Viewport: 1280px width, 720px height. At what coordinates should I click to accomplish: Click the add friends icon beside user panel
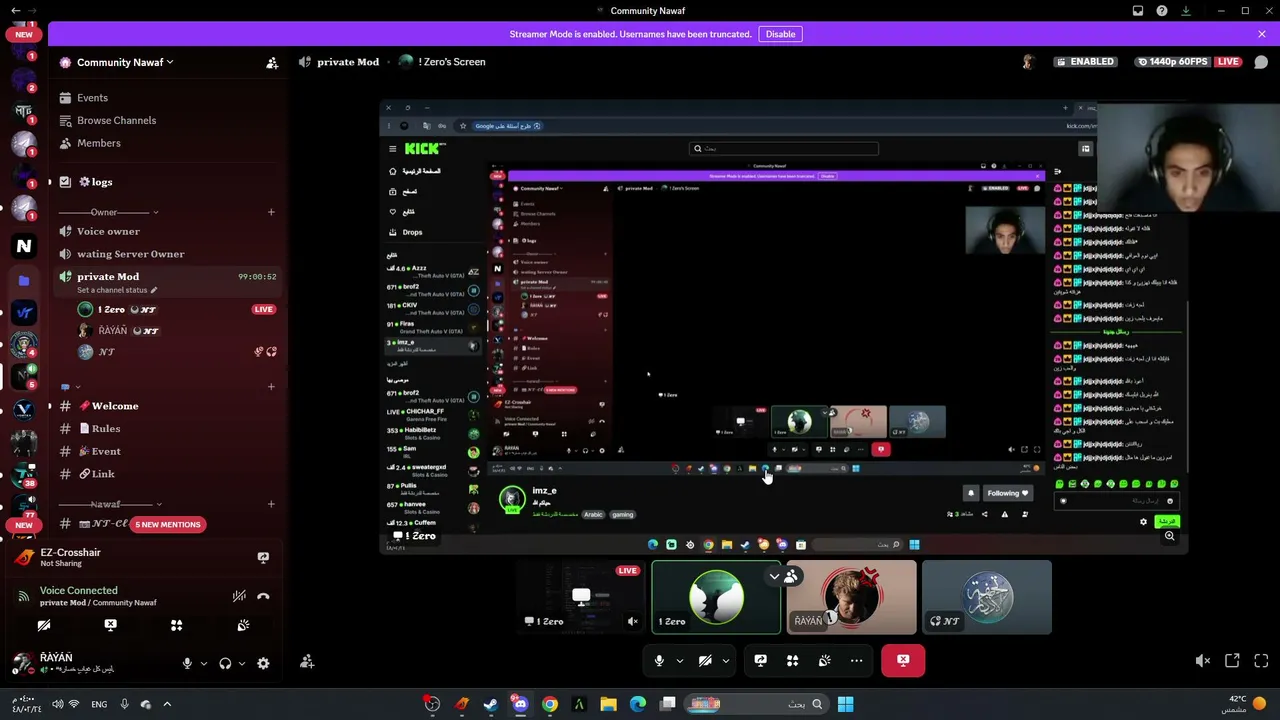click(307, 661)
